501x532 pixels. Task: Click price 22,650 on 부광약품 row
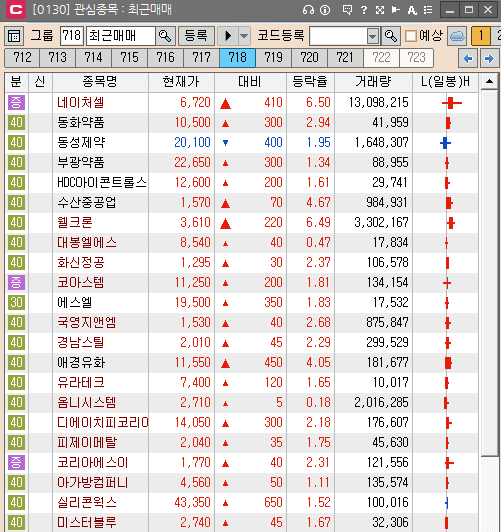tap(192, 163)
